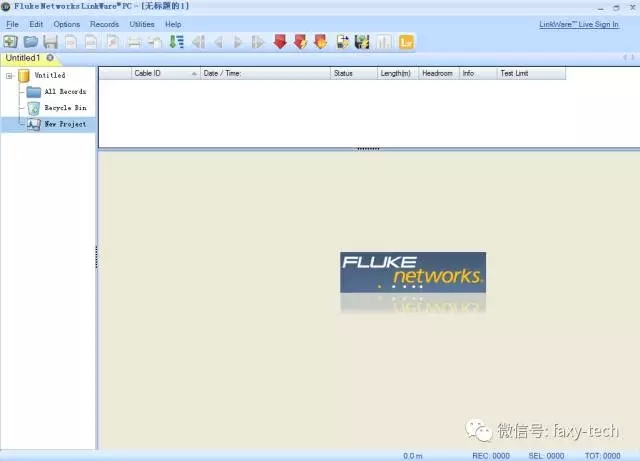Open the Utilities menu

(x=142, y=24)
